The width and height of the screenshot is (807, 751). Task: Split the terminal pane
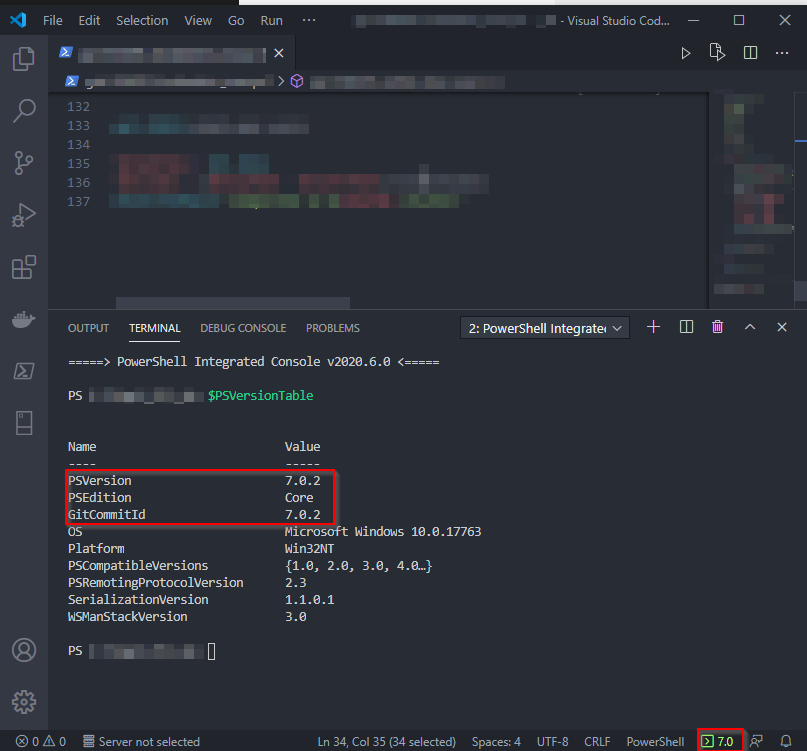pos(686,327)
